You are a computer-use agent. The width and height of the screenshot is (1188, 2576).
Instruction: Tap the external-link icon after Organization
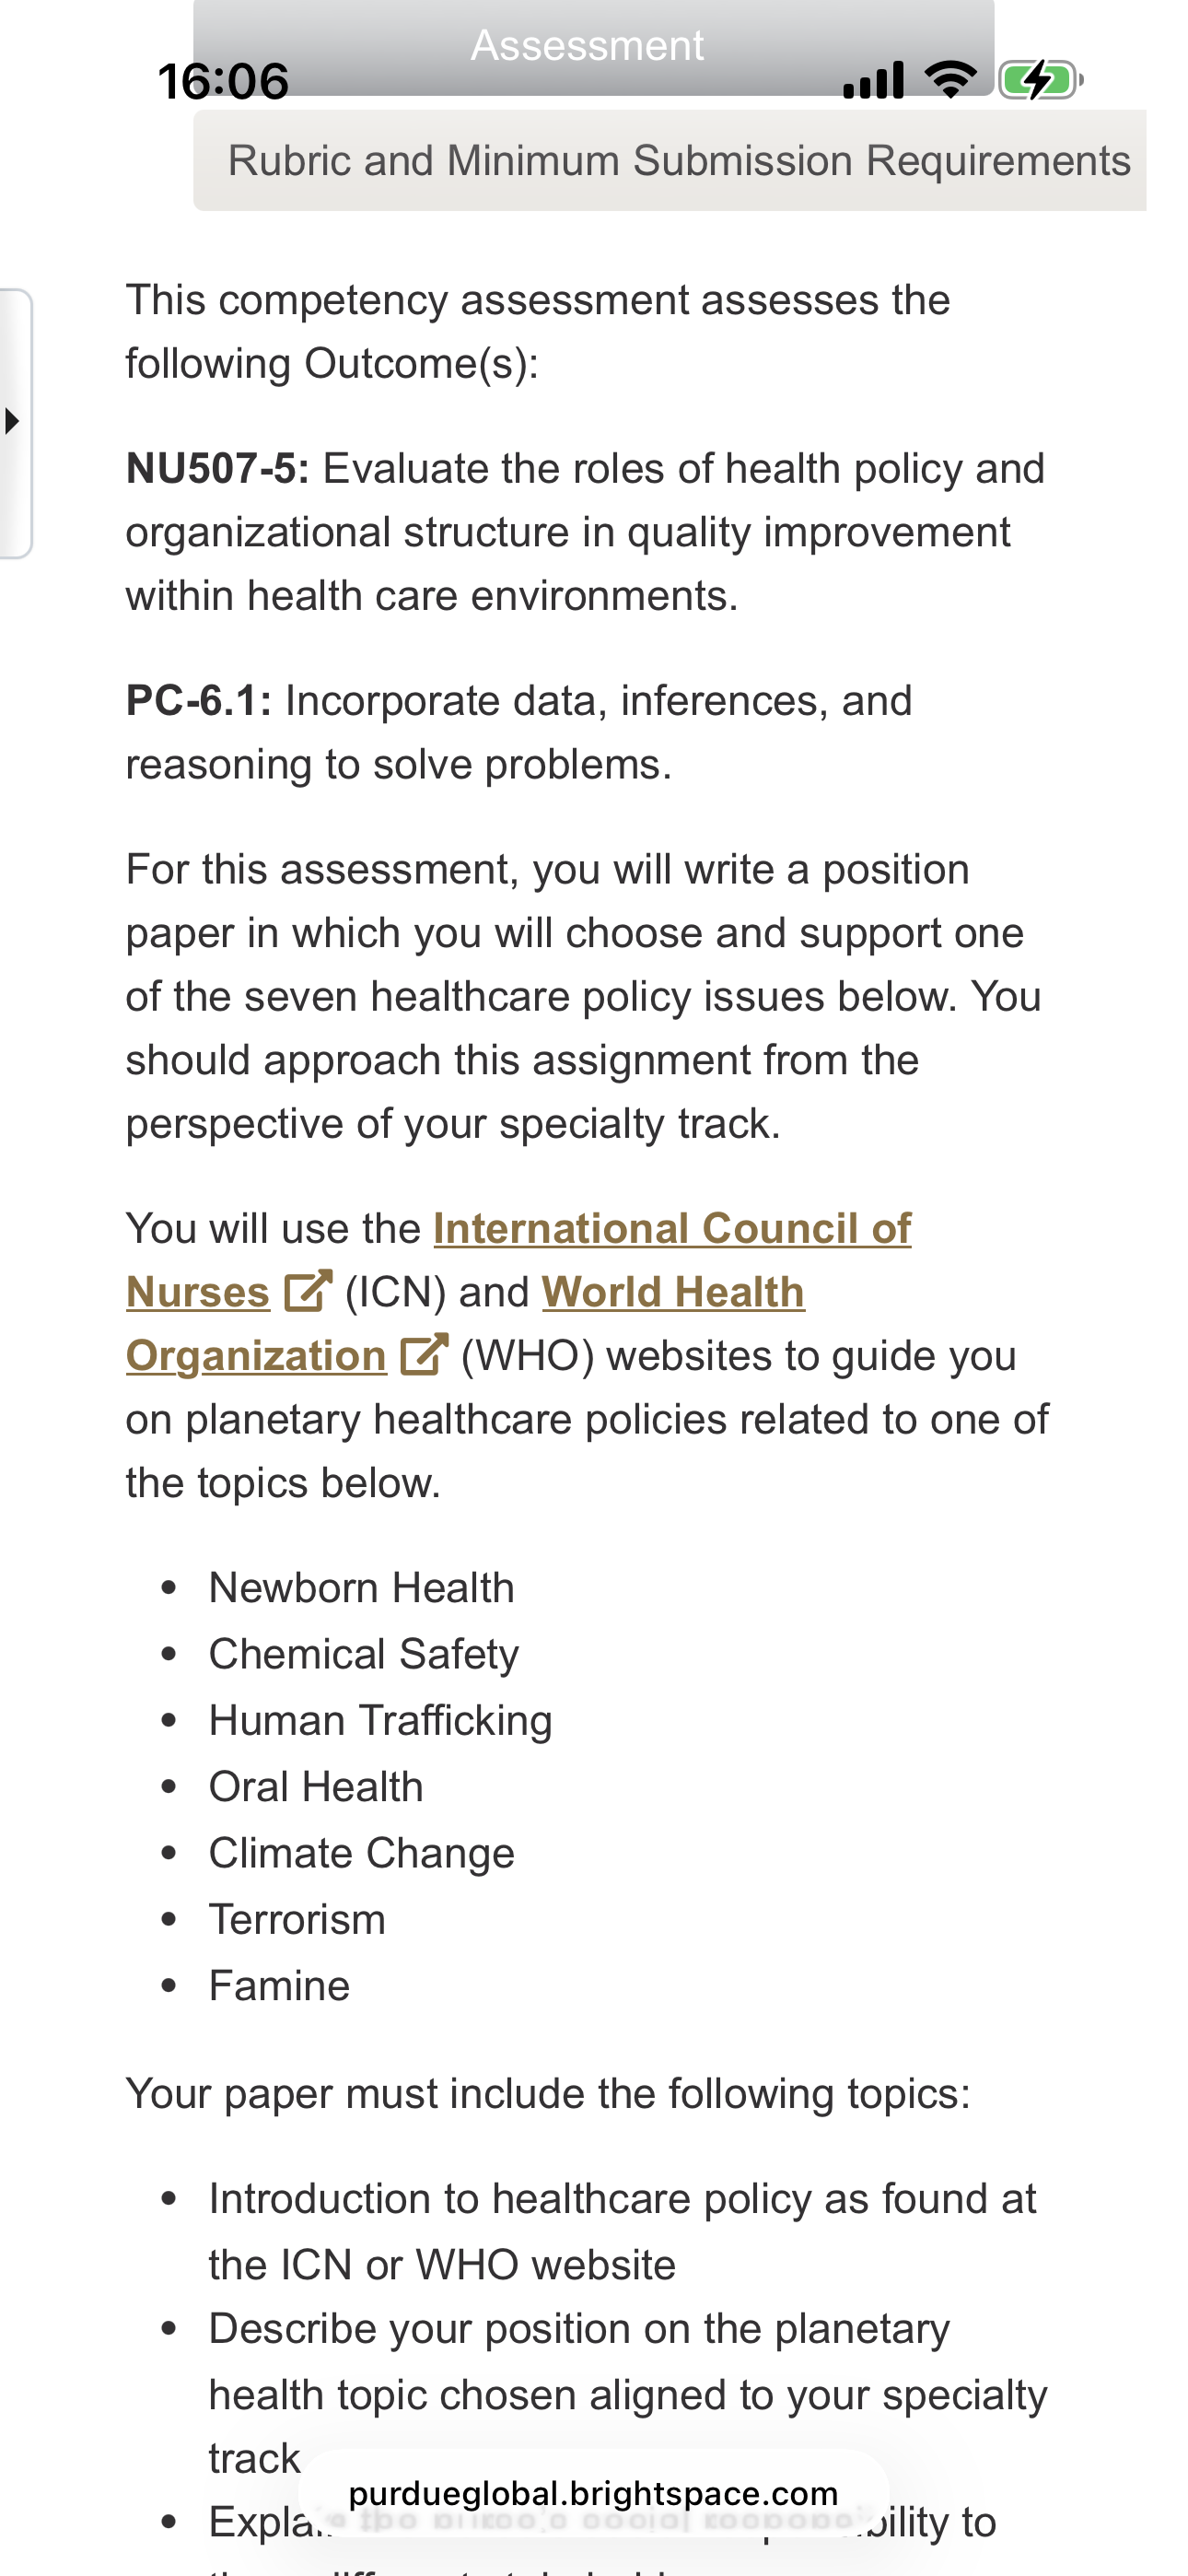point(424,1355)
